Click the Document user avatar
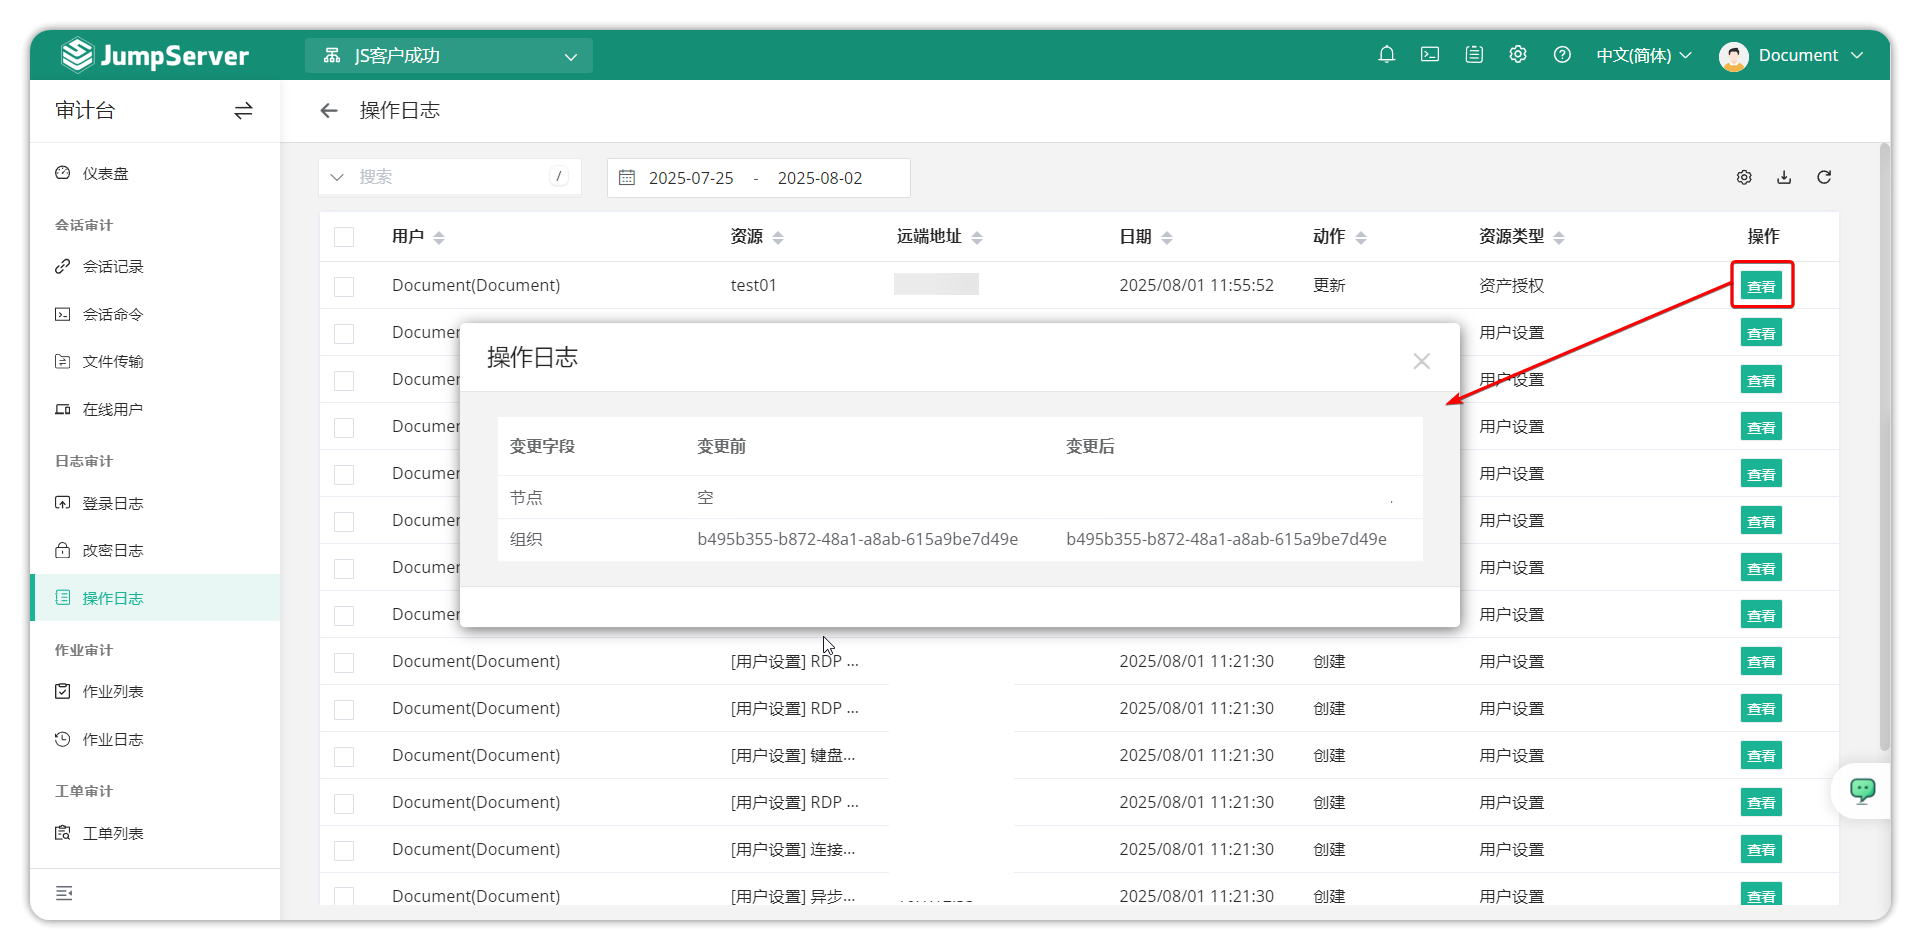 [1733, 56]
